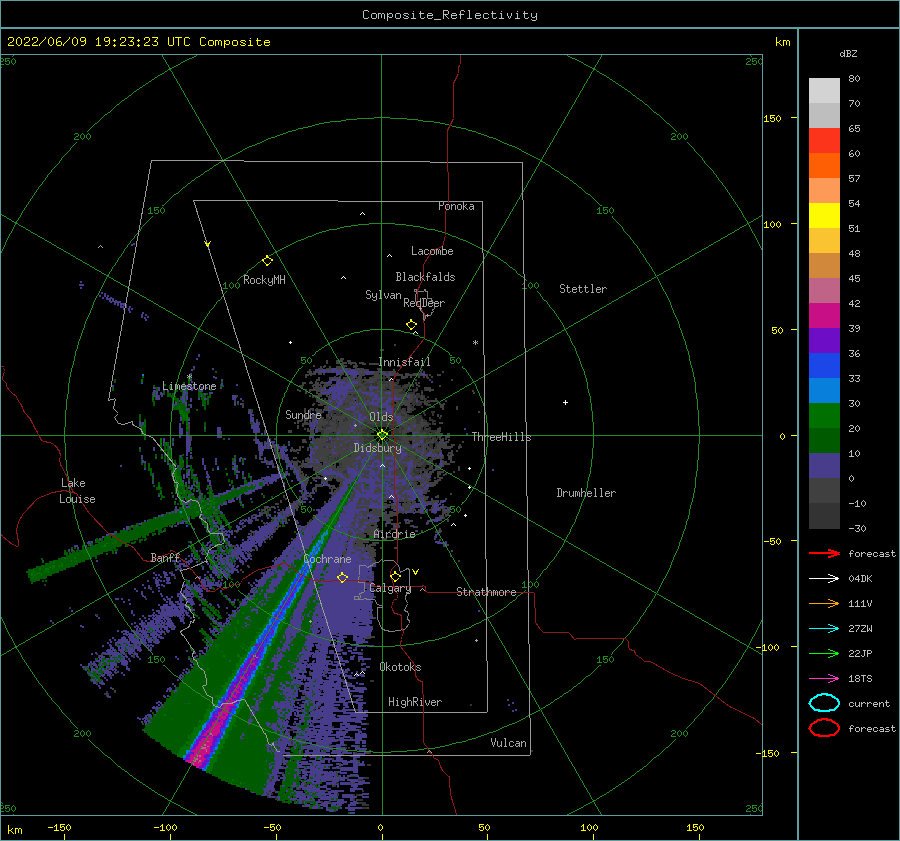
Task: Click the yellow 51-54 dBZ swatch
Action: (824, 215)
